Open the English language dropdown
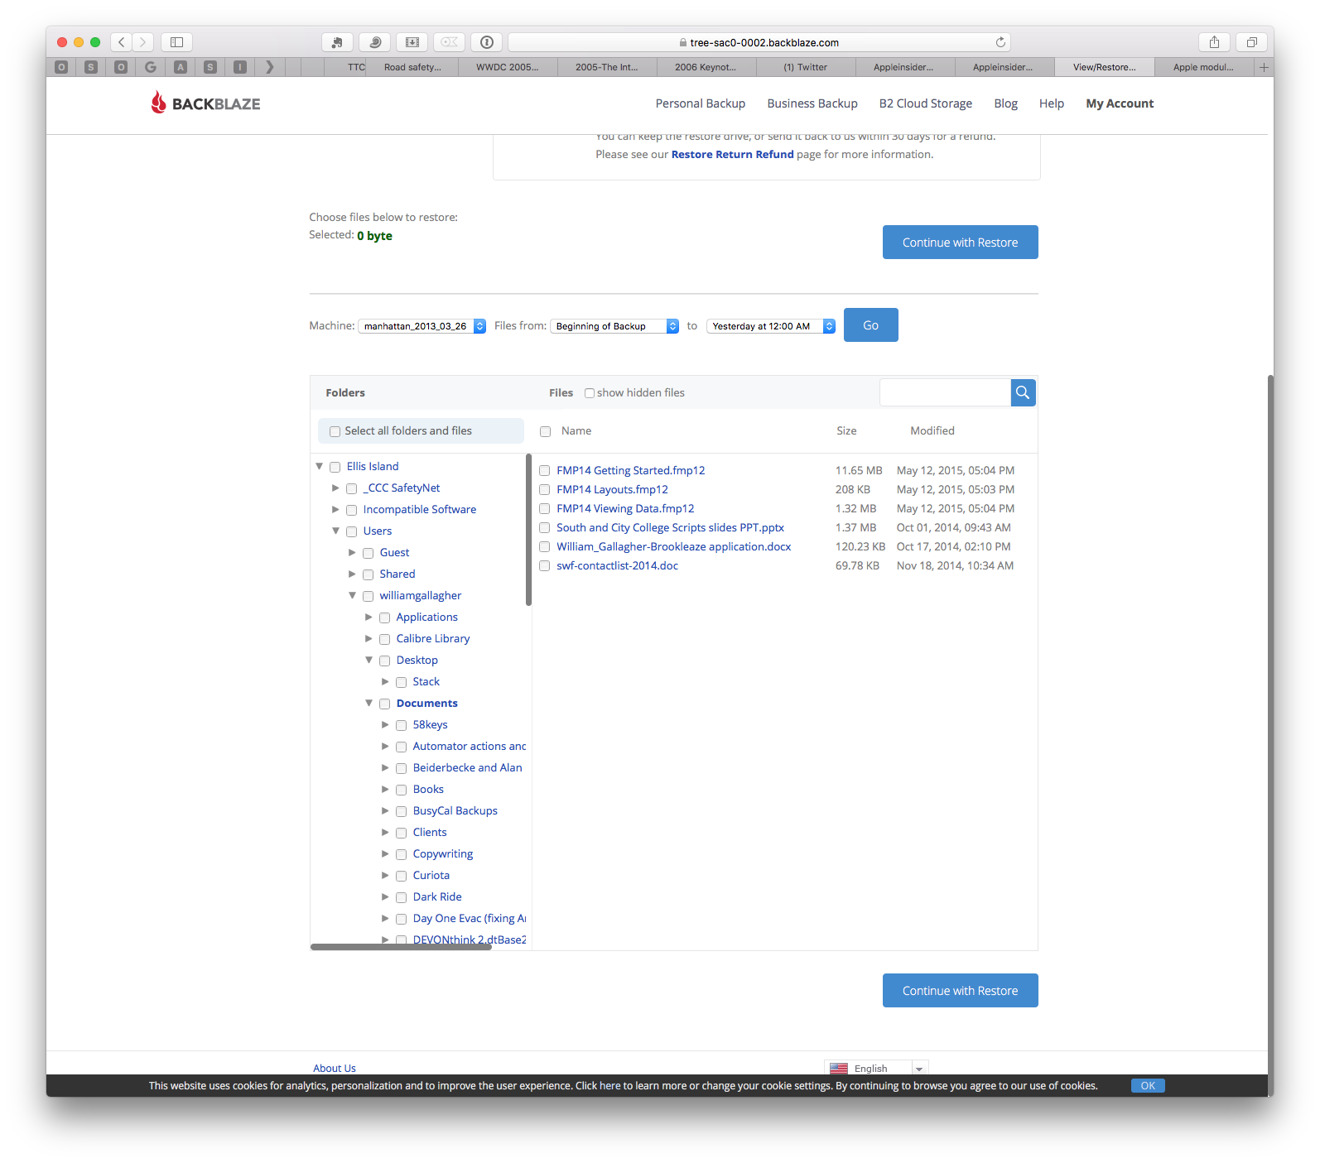The image size is (1320, 1163). (877, 1068)
